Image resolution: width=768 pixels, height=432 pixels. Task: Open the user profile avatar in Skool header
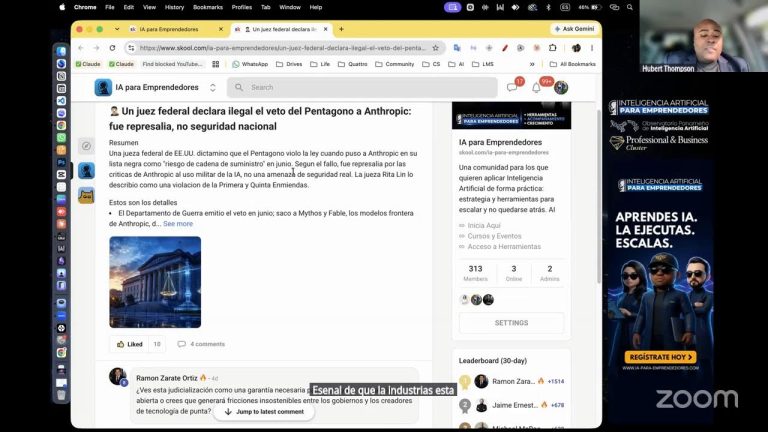point(561,88)
